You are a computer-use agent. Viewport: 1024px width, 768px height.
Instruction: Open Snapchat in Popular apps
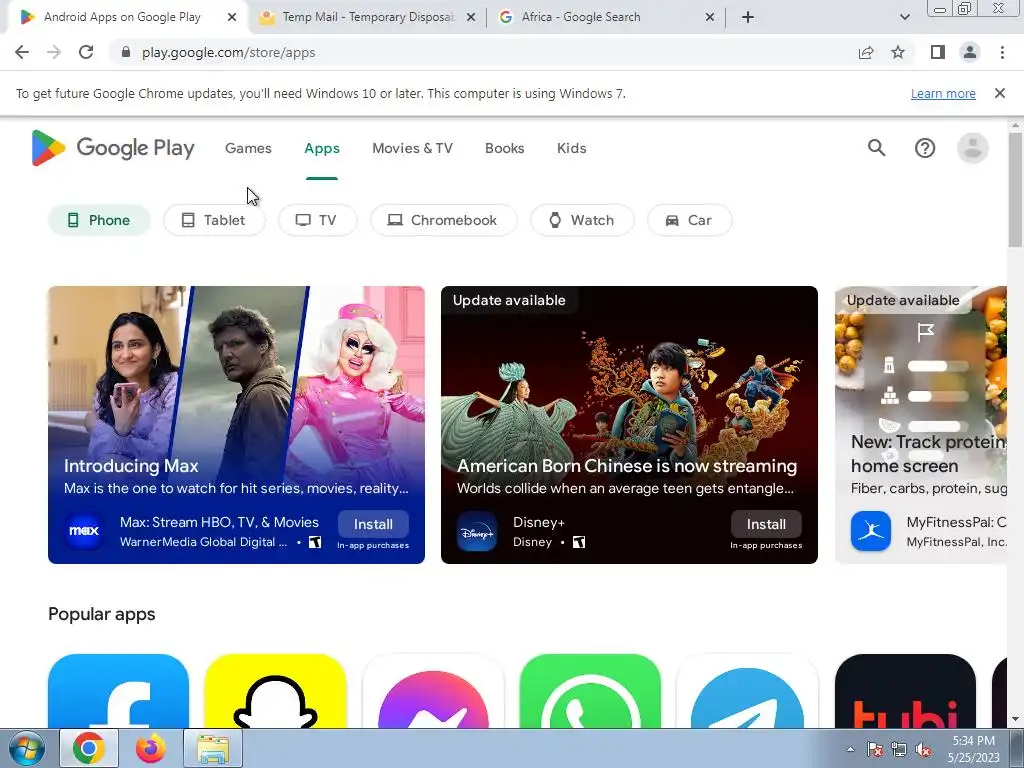(x=275, y=691)
